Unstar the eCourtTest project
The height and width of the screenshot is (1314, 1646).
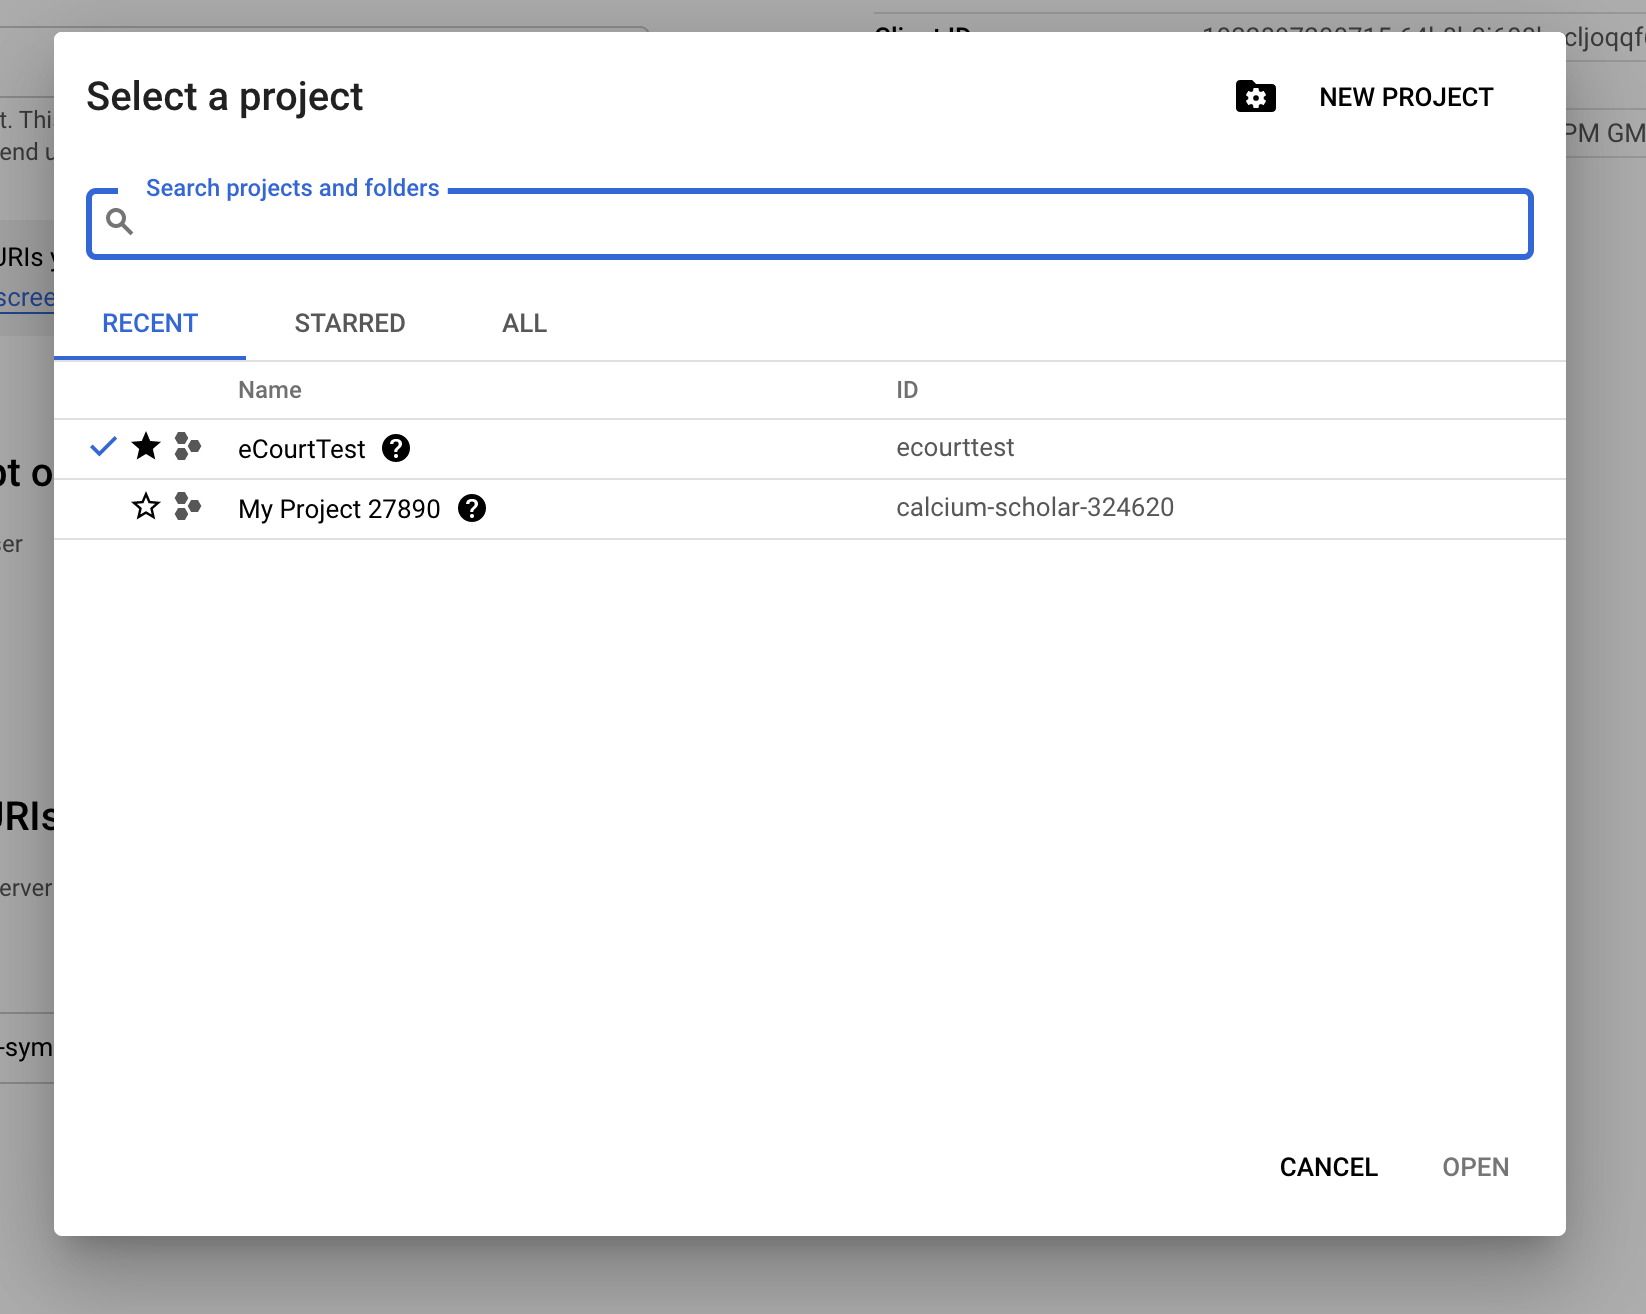[x=145, y=447]
